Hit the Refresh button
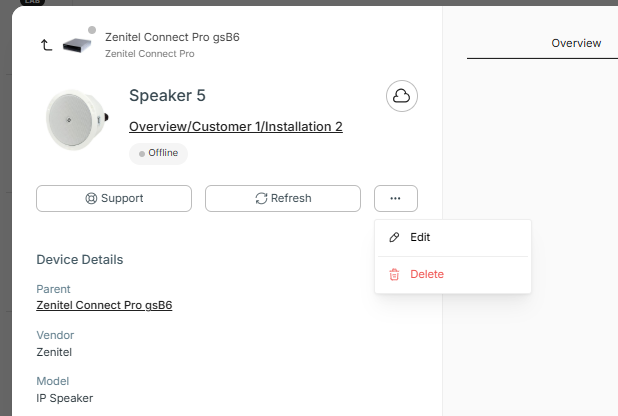The image size is (618, 416). (x=283, y=198)
